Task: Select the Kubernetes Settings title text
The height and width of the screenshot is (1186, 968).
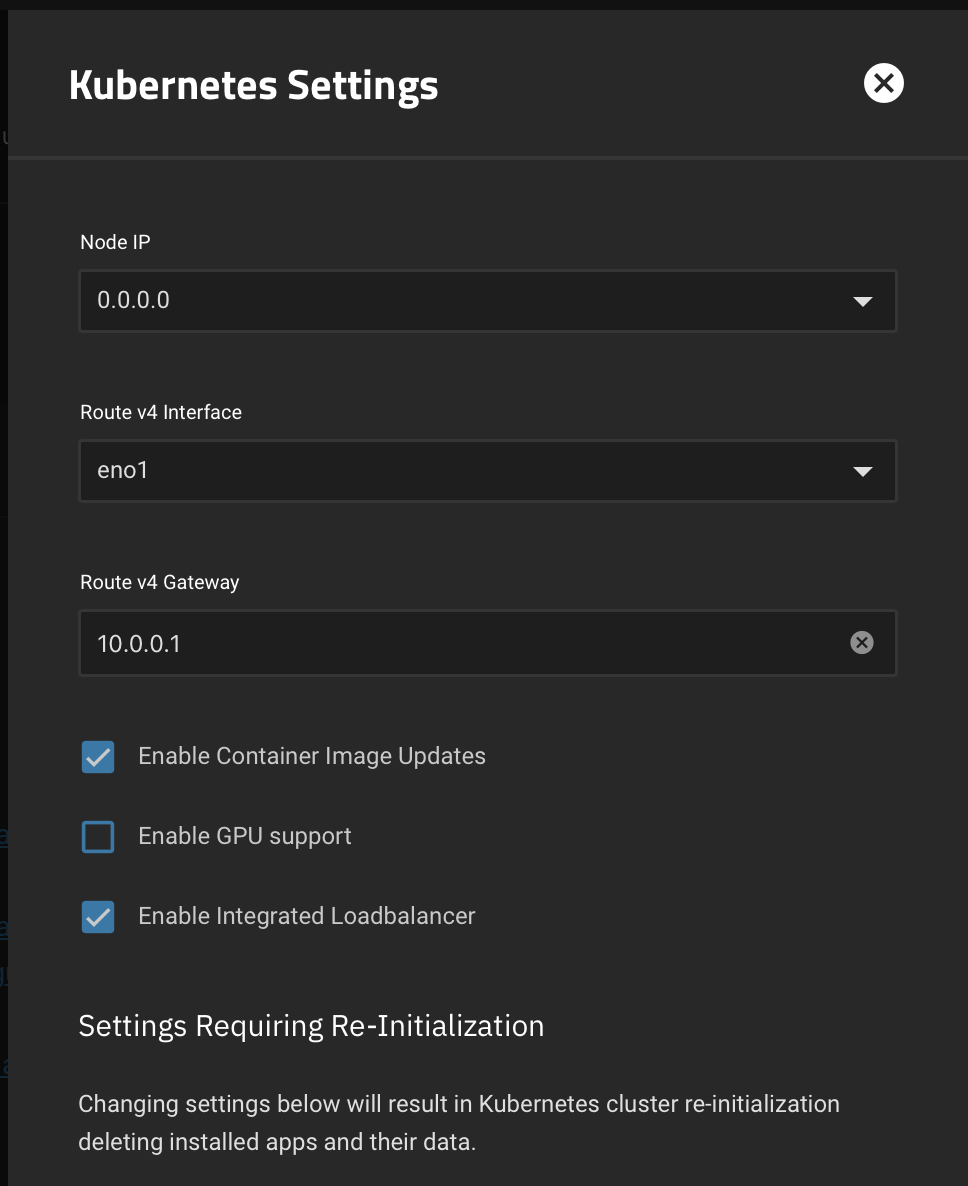Action: tap(253, 85)
